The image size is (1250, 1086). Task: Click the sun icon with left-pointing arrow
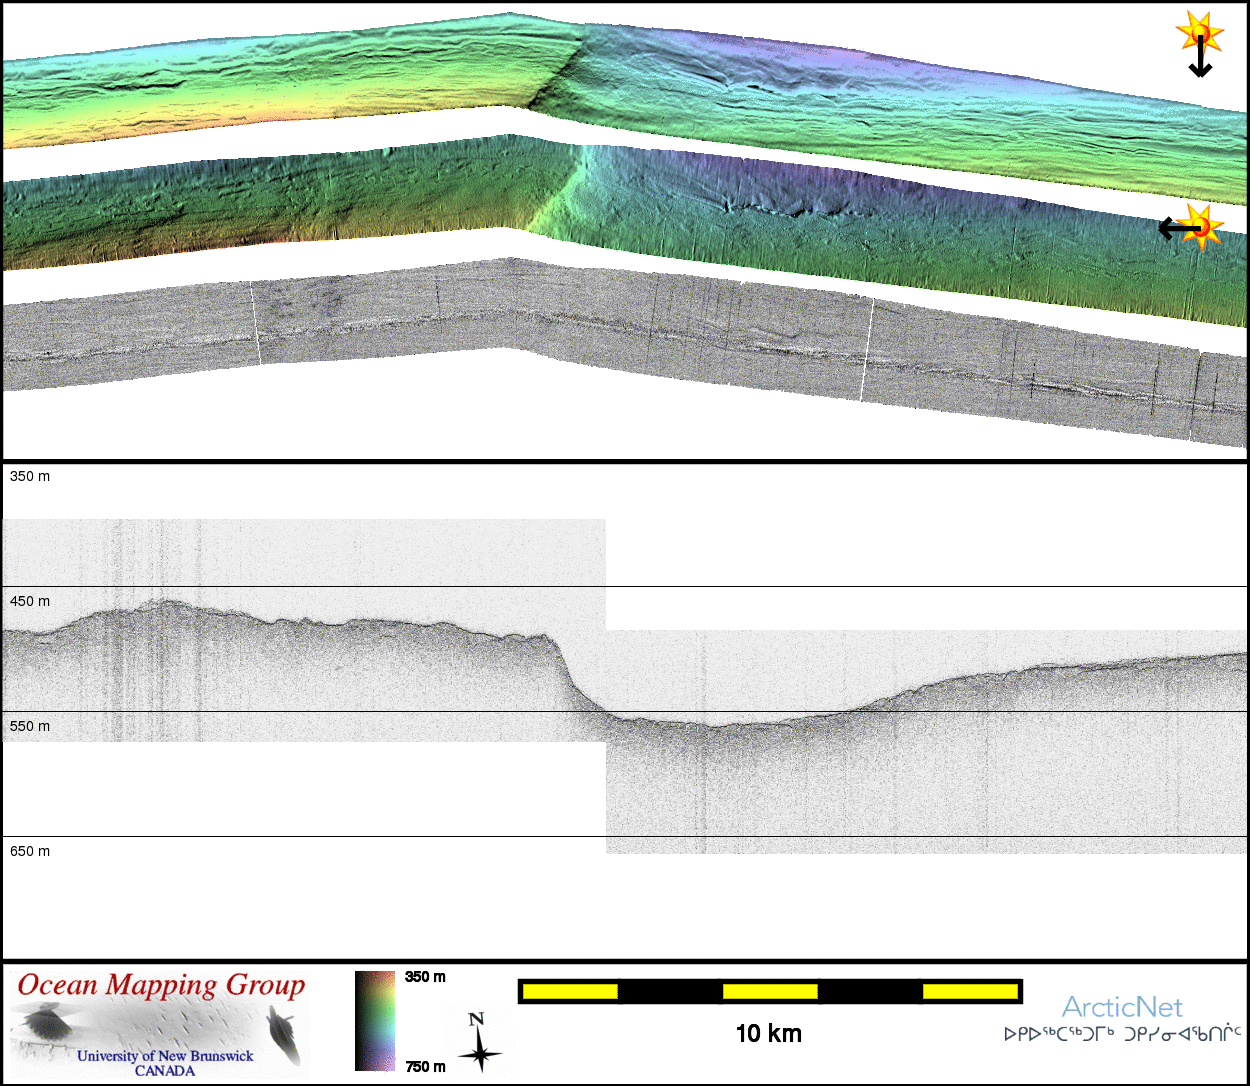pos(1187,228)
